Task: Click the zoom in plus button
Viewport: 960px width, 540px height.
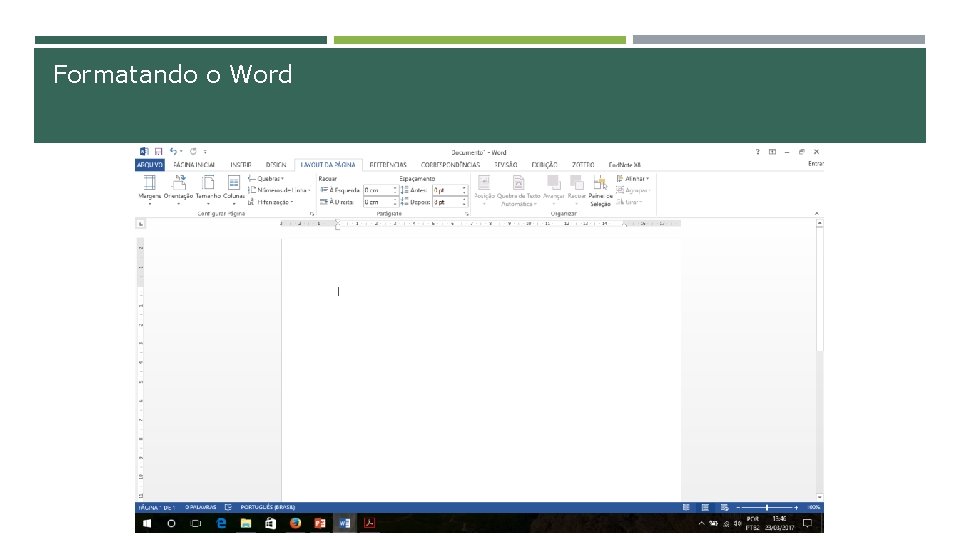Action: coord(796,508)
